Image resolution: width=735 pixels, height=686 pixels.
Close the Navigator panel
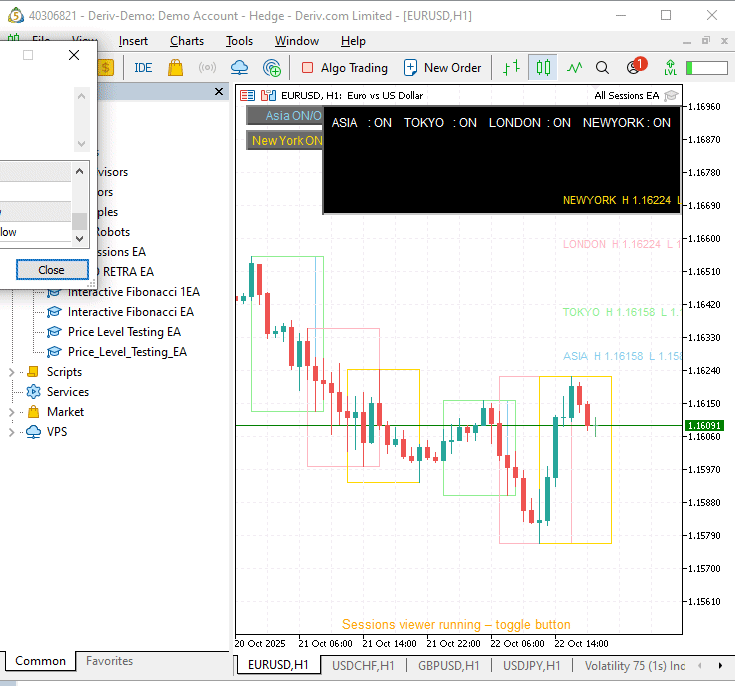[x=218, y=91]
